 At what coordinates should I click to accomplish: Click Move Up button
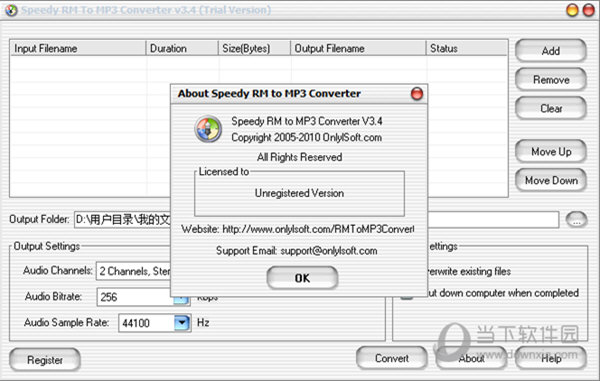pos(550,151)
